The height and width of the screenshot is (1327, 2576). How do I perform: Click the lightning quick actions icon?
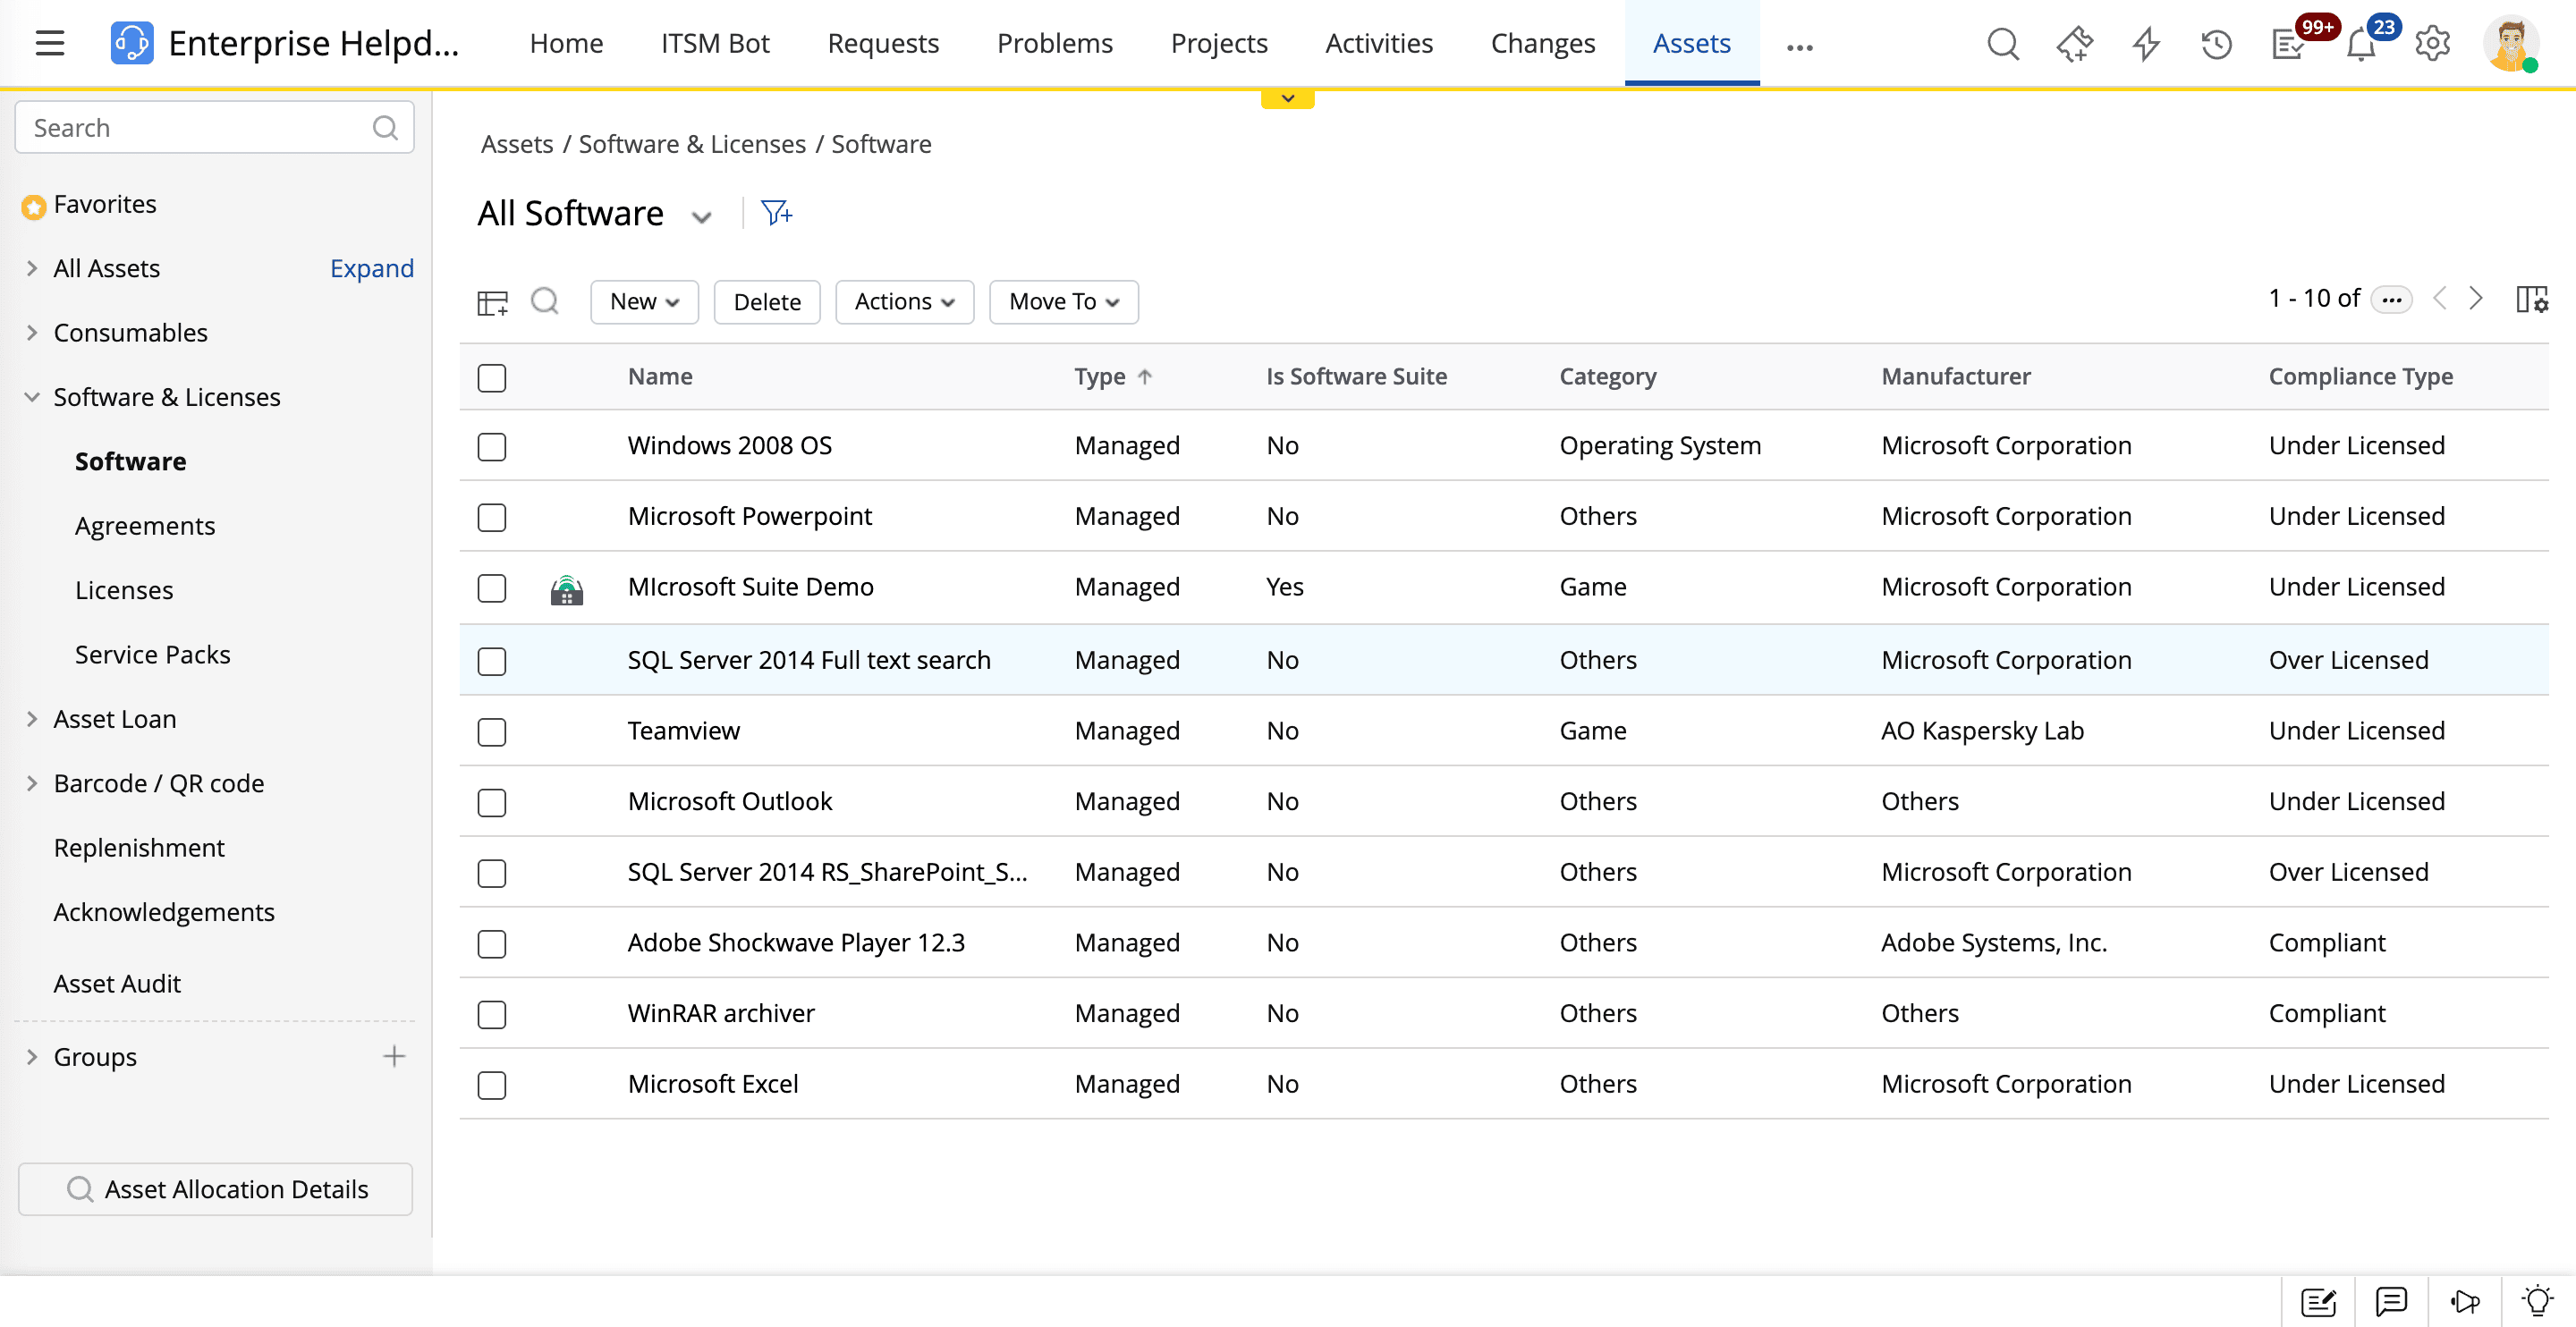click(2145, 43)
